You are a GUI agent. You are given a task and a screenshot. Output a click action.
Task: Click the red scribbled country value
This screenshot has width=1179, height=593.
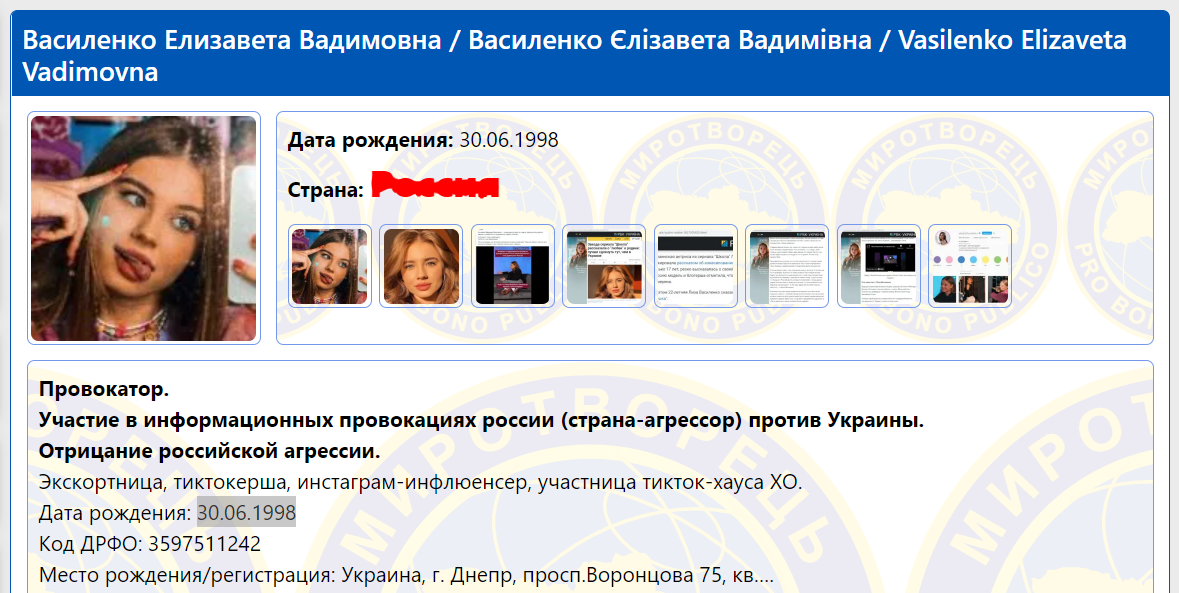coord(435,186)
